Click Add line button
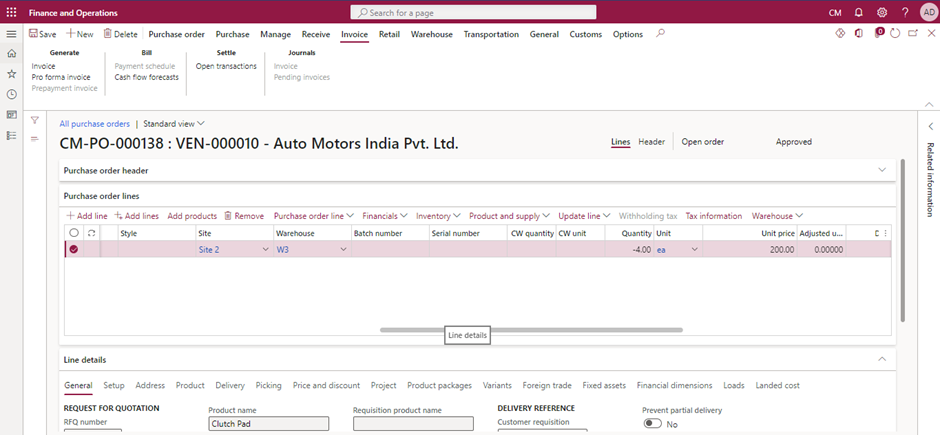 87,216
